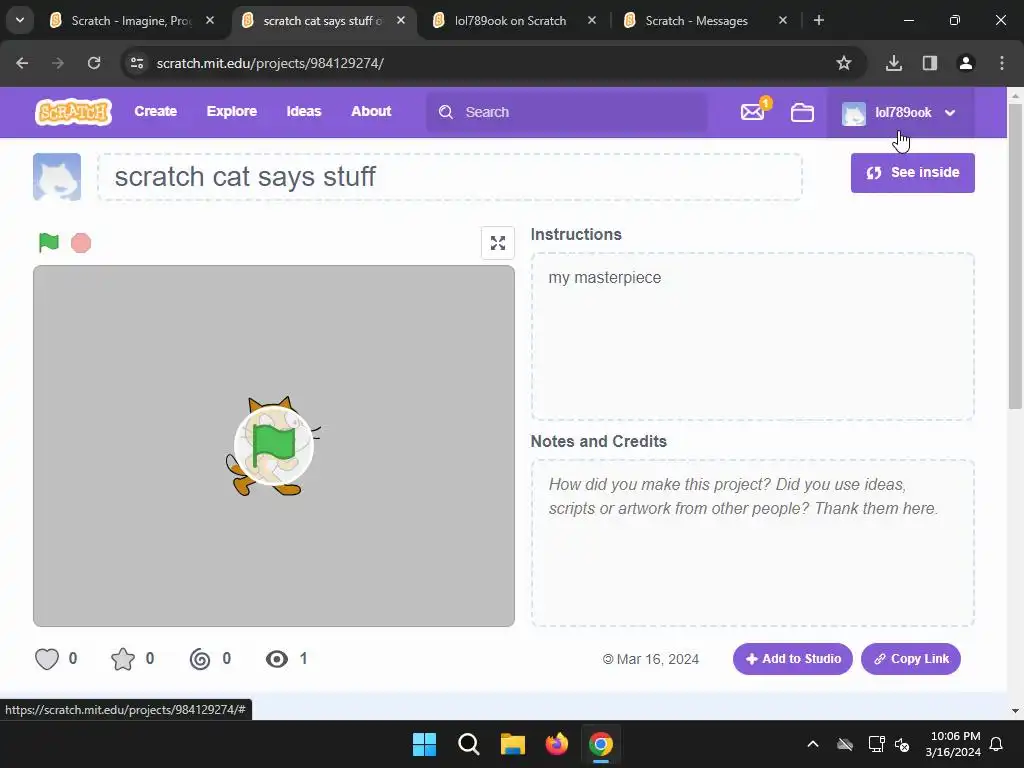Click the green flag above the stage

coord(49,242)
